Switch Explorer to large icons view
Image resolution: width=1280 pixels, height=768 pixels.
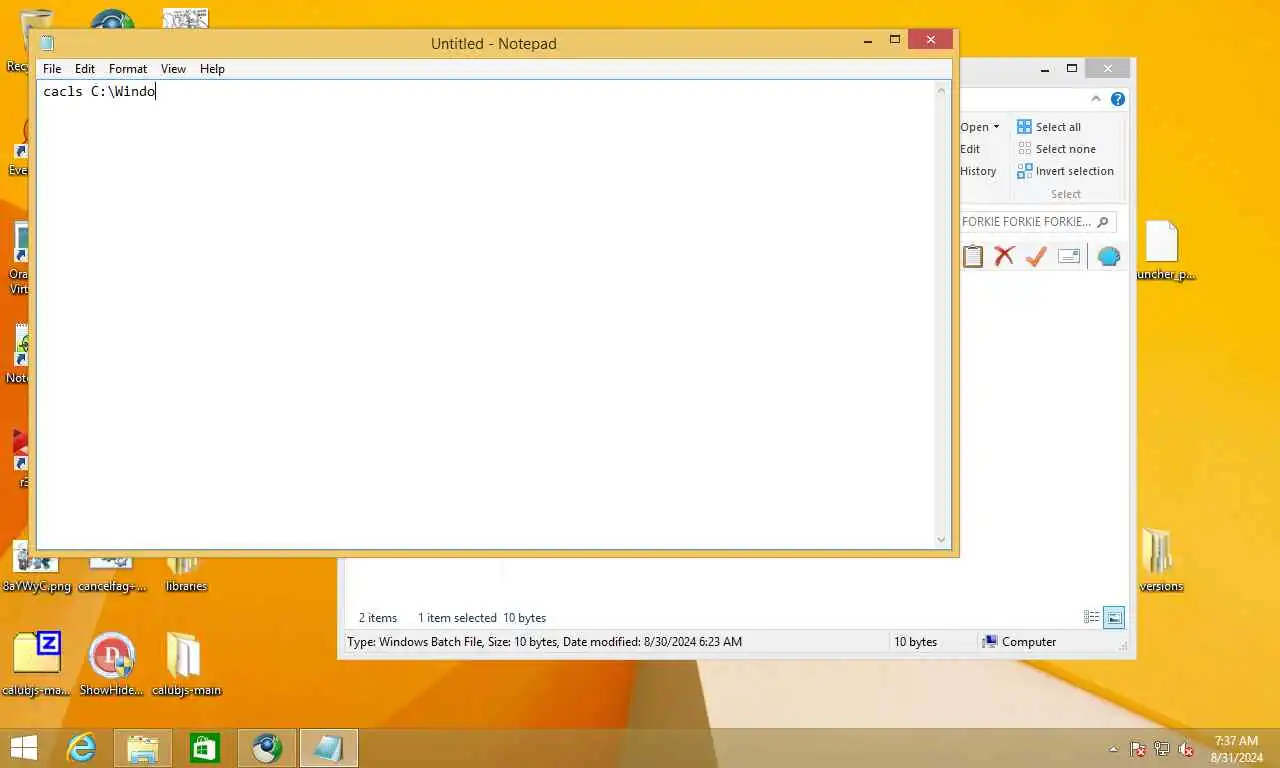pyautogui.click(x=1114, y=617)
